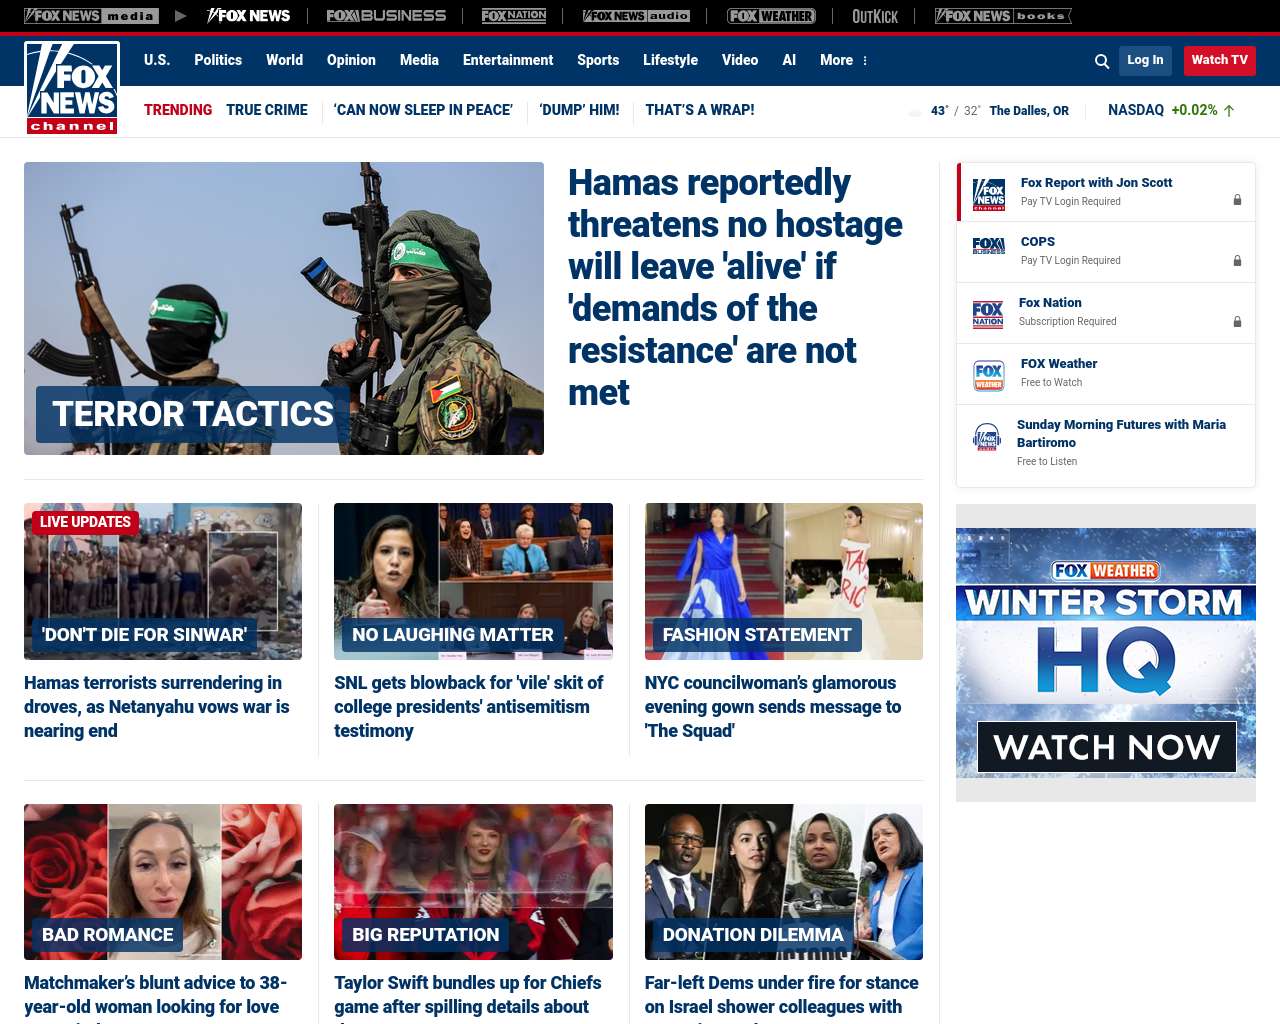The image size is (1280, 1024).
Task: Open the TRUE CRIME trending topic
Action: pyautogui.click(x=267, y=110)
